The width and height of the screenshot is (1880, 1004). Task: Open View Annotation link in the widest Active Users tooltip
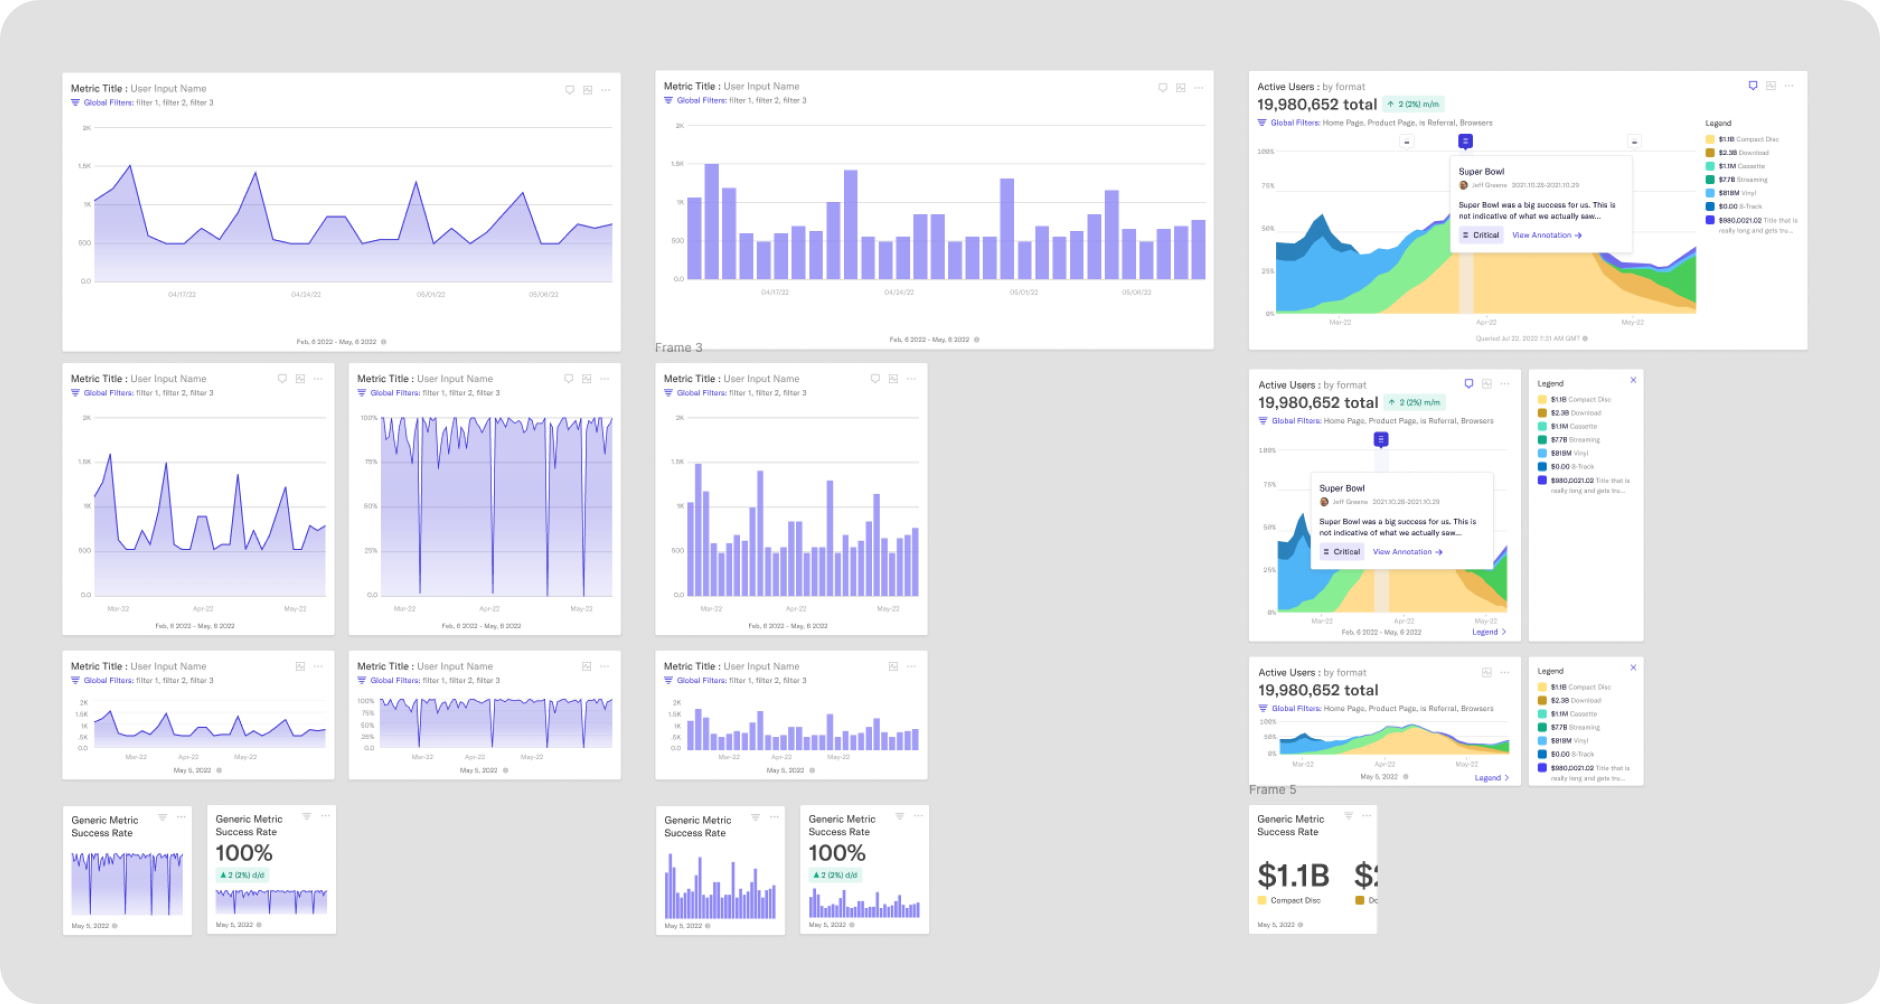1547,235
